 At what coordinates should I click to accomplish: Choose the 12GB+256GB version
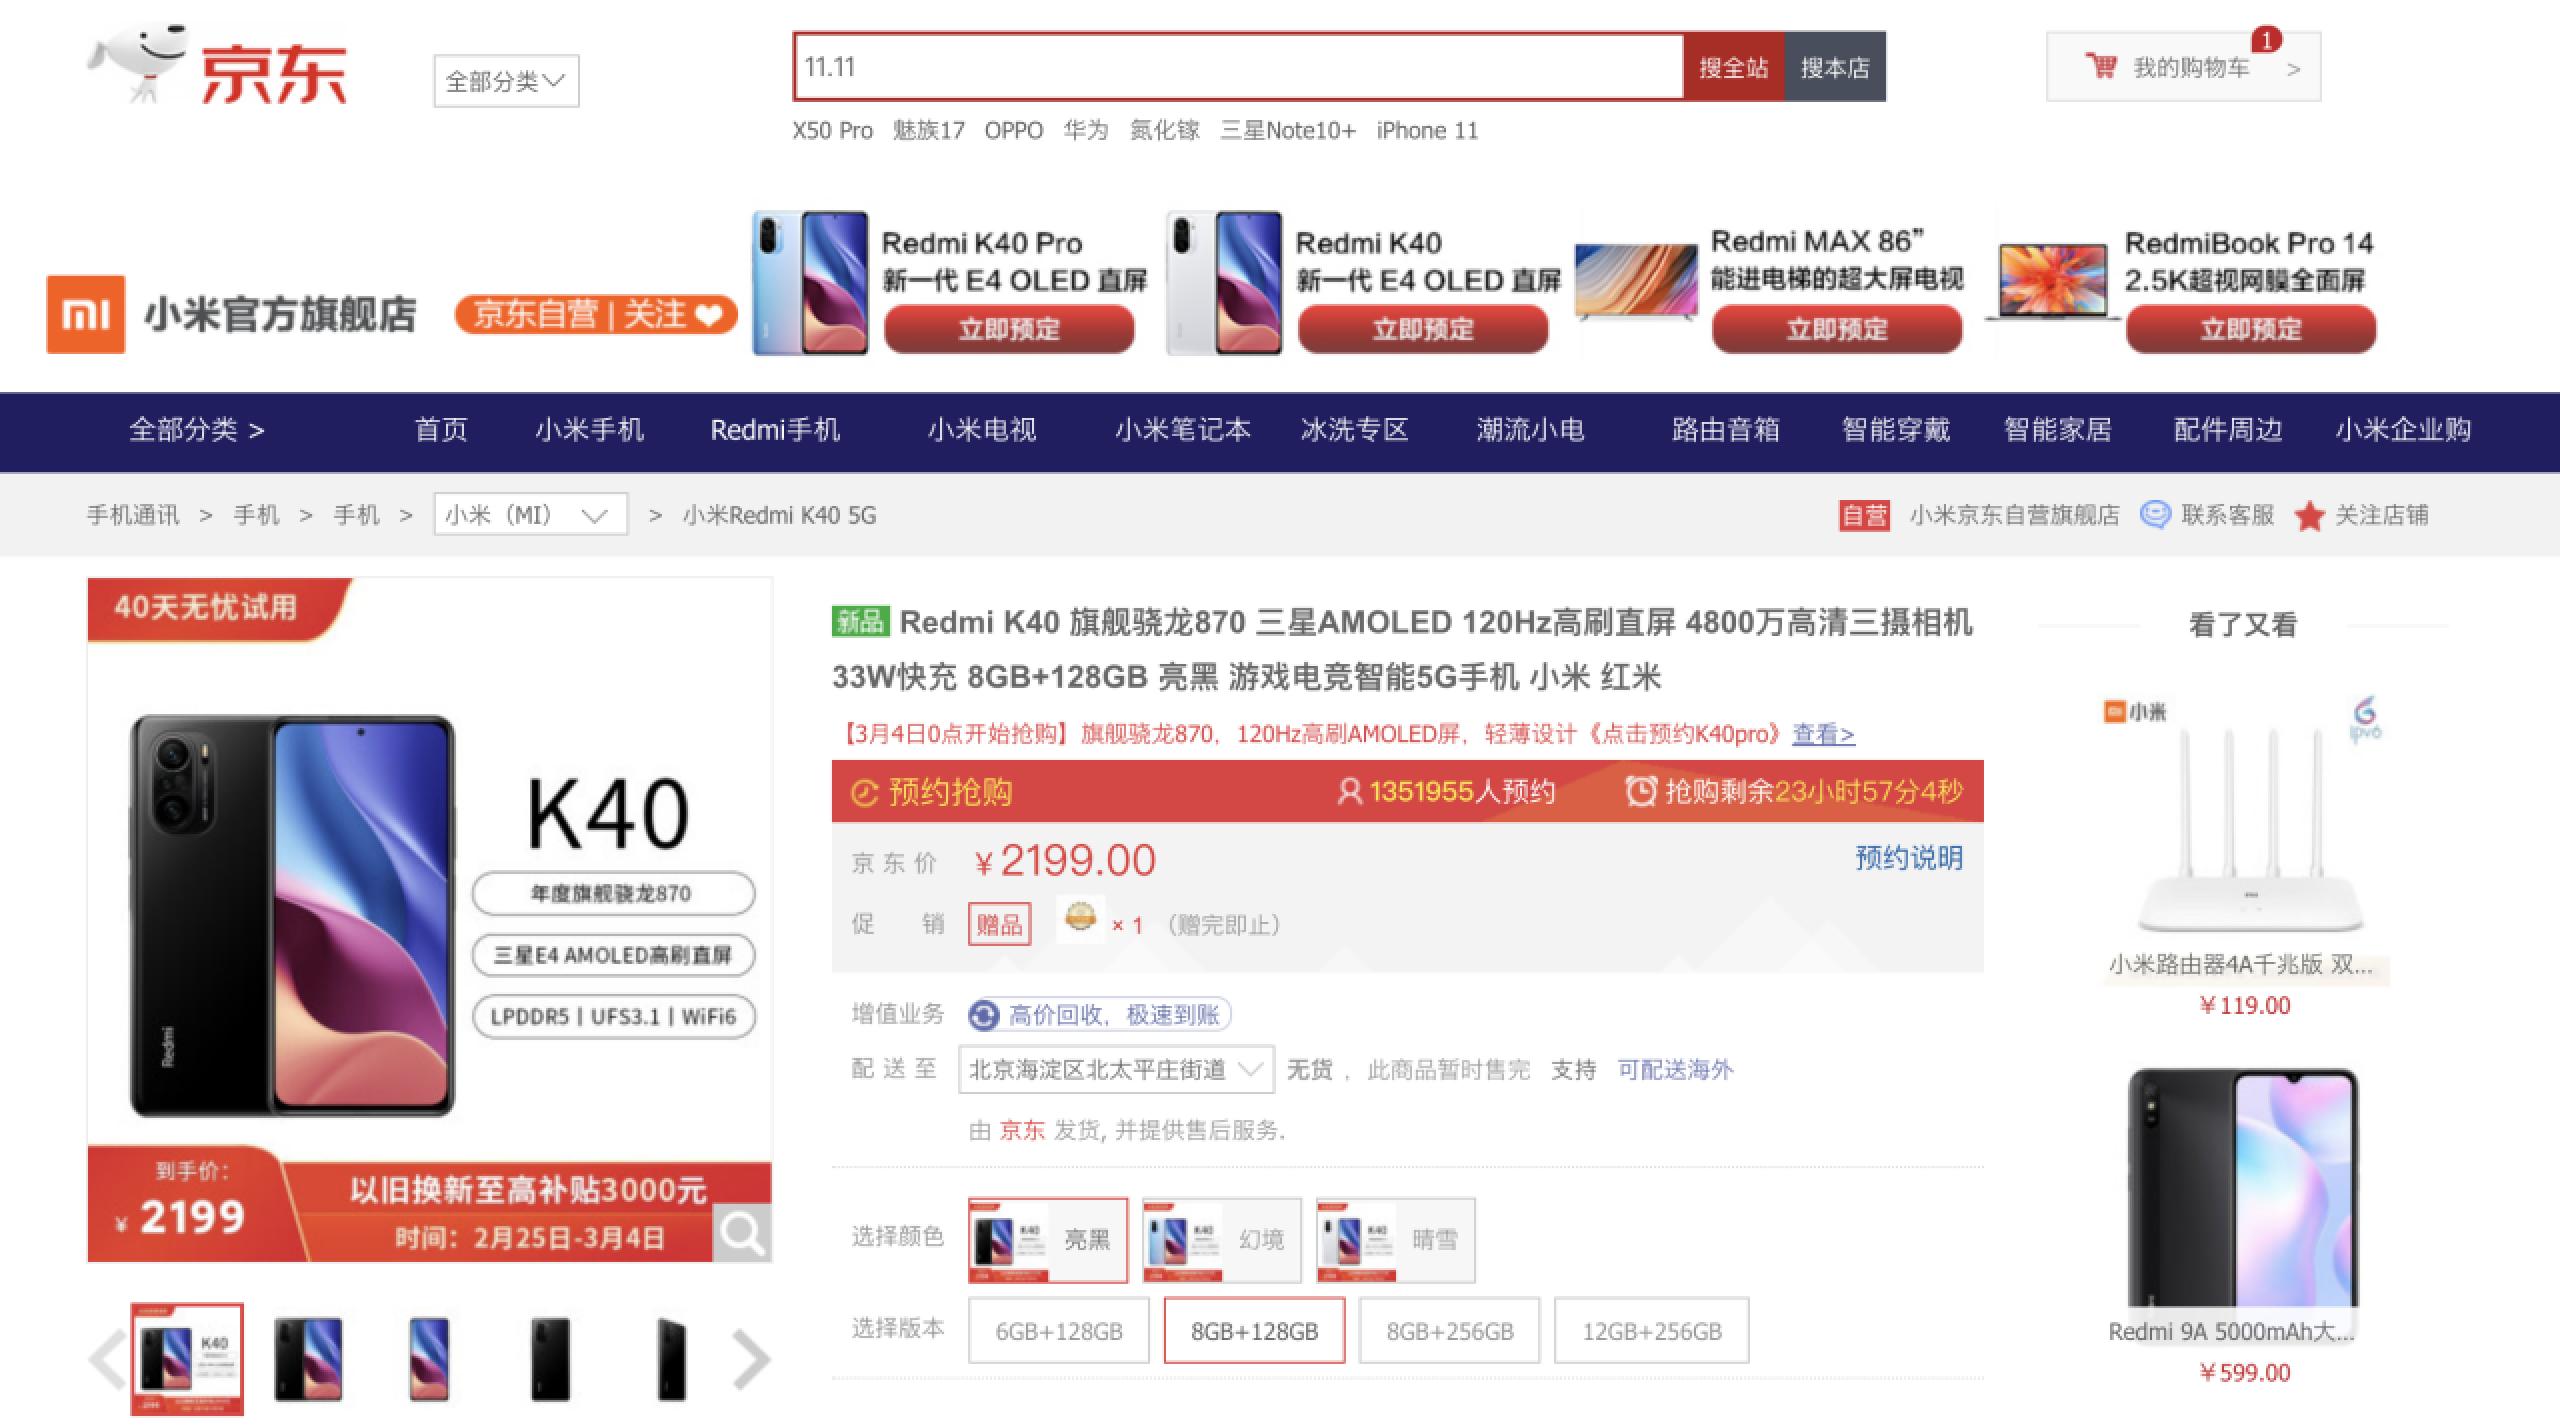pos(1651,1331)
